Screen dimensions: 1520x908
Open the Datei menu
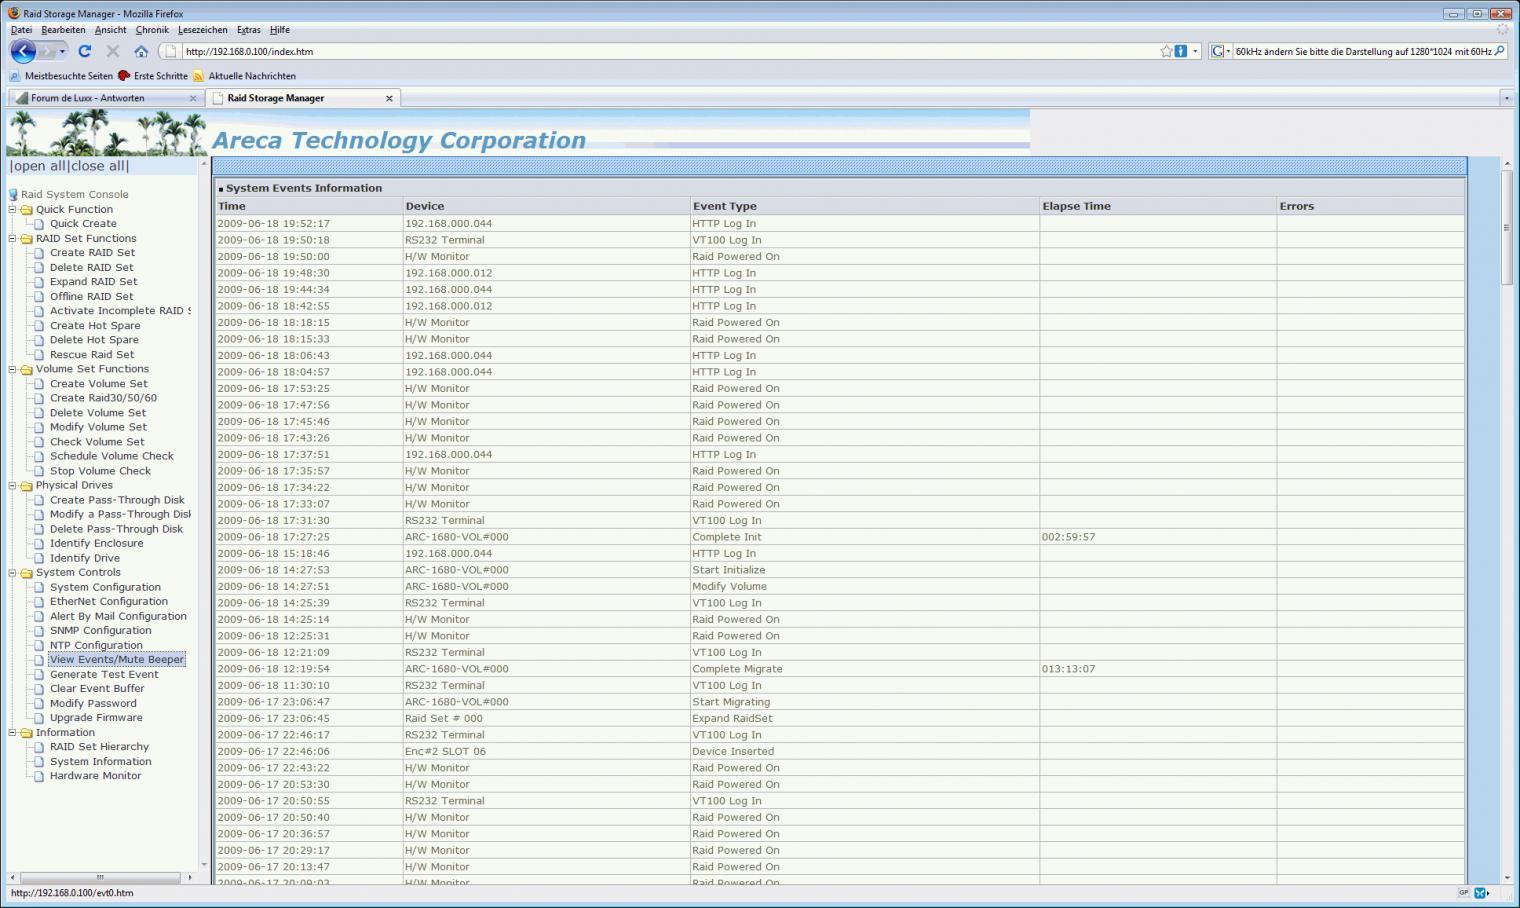coord(21,30)
